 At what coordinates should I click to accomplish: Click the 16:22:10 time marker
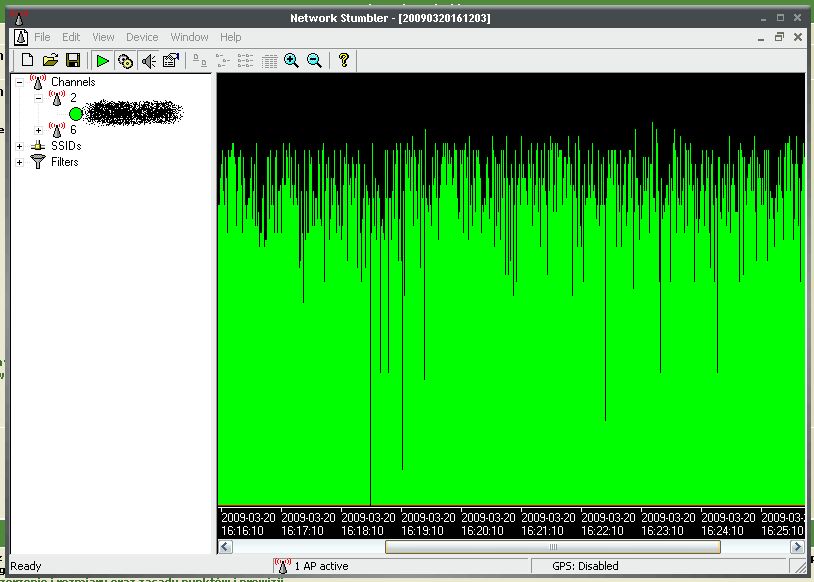tap(608, 524)
